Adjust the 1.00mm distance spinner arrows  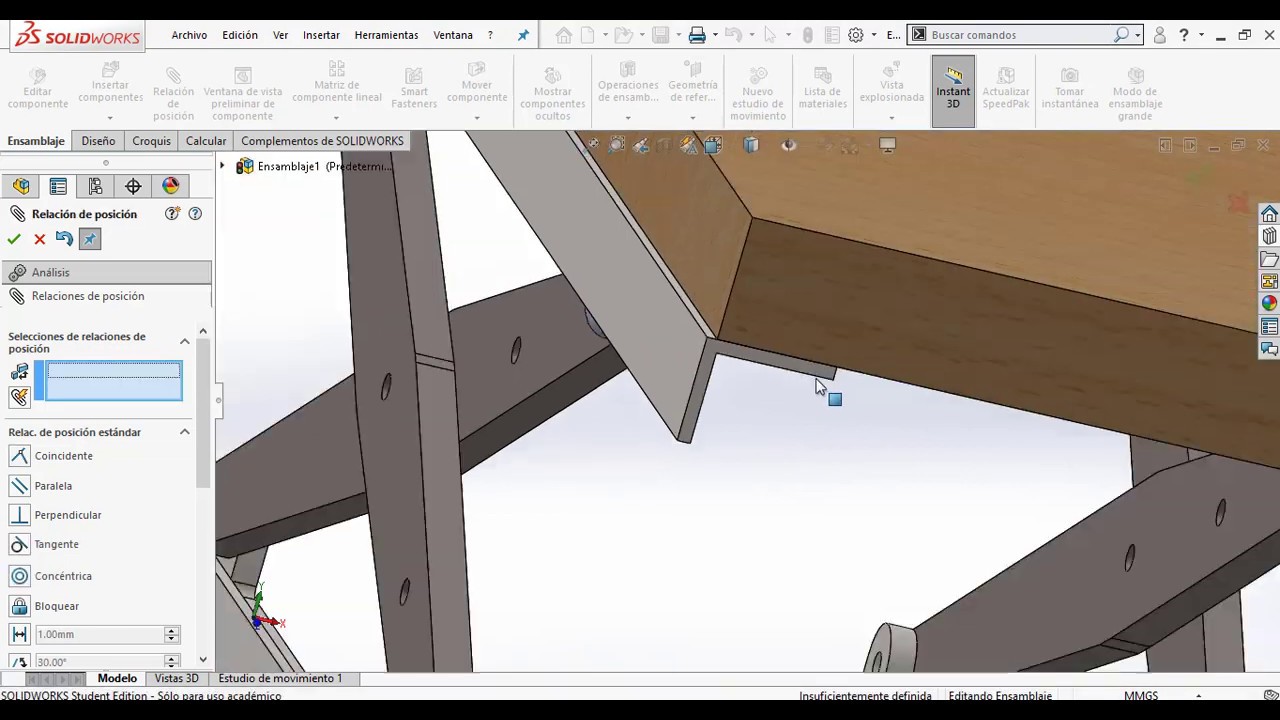172,635
